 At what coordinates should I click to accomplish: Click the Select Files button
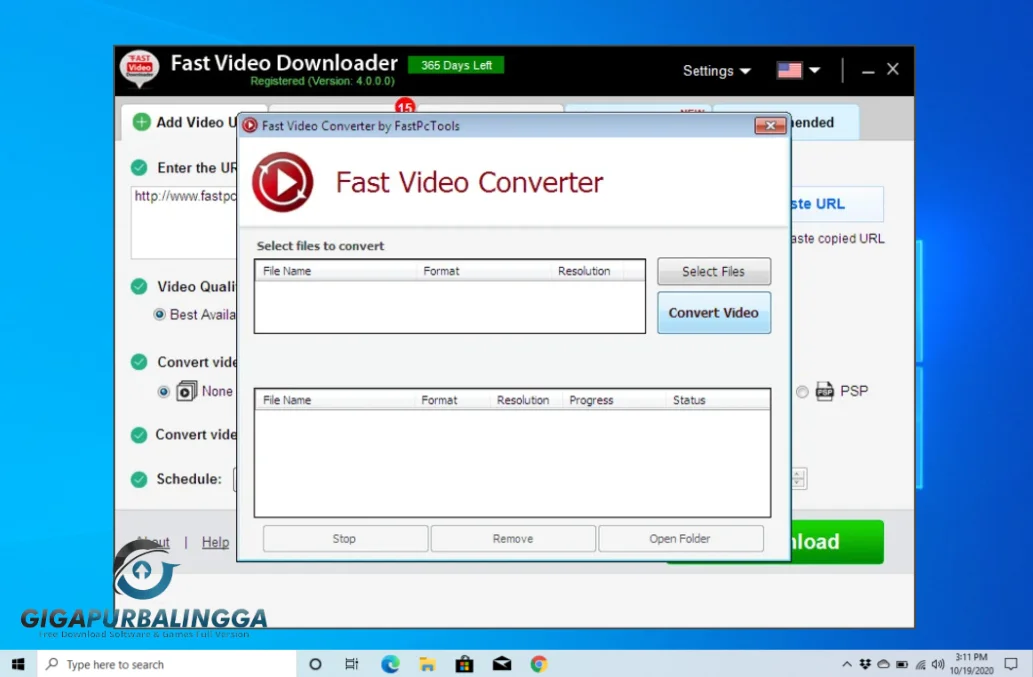[x=713, y=271]
